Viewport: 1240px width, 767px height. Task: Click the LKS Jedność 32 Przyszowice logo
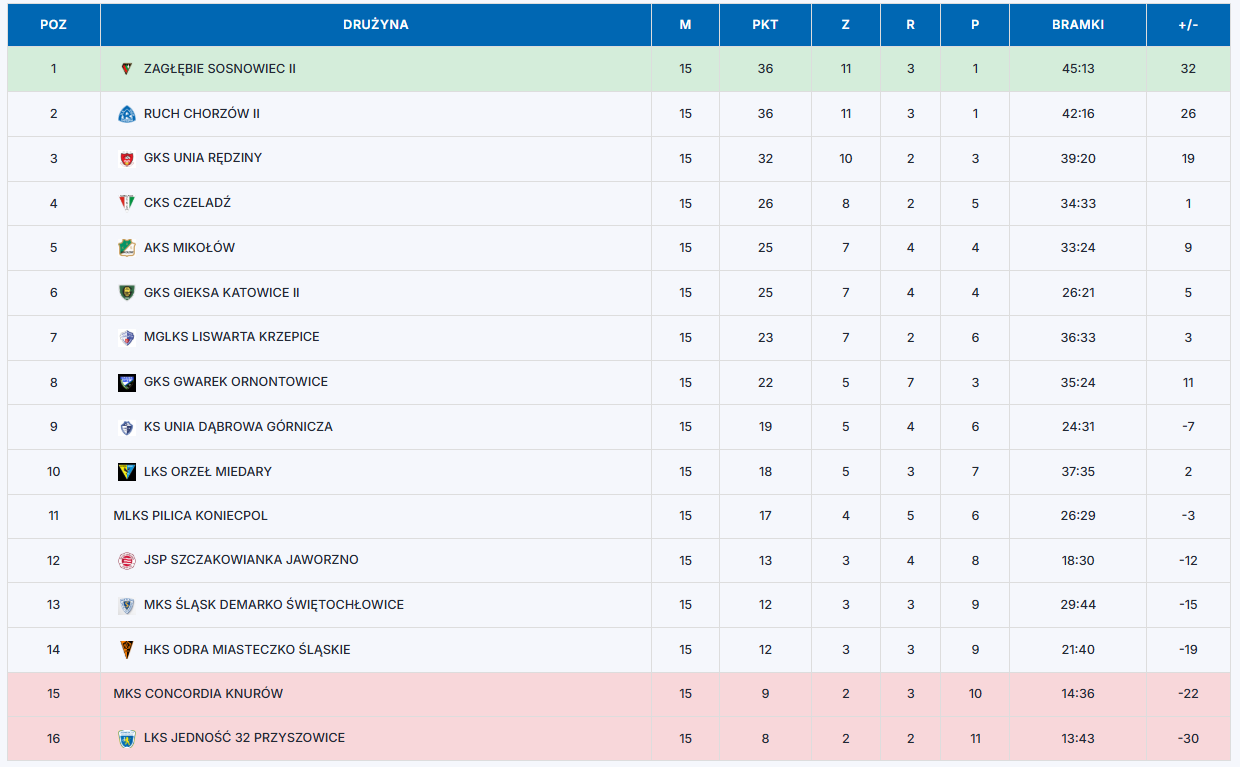pos(126,739)
